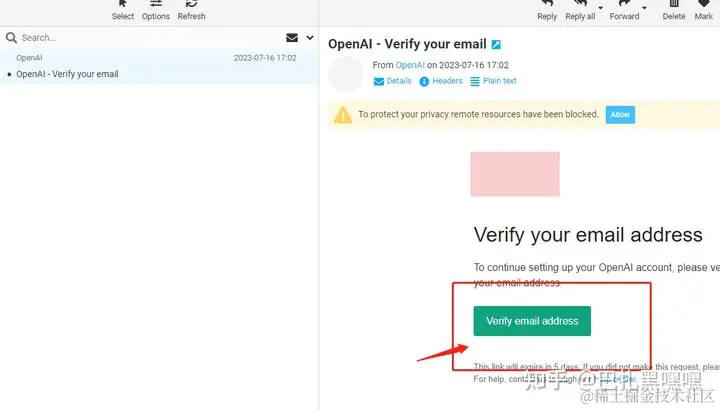Switch to Plain text view
Image resolution: width=720 pixels, height=410 pixels.
[494, 81]
